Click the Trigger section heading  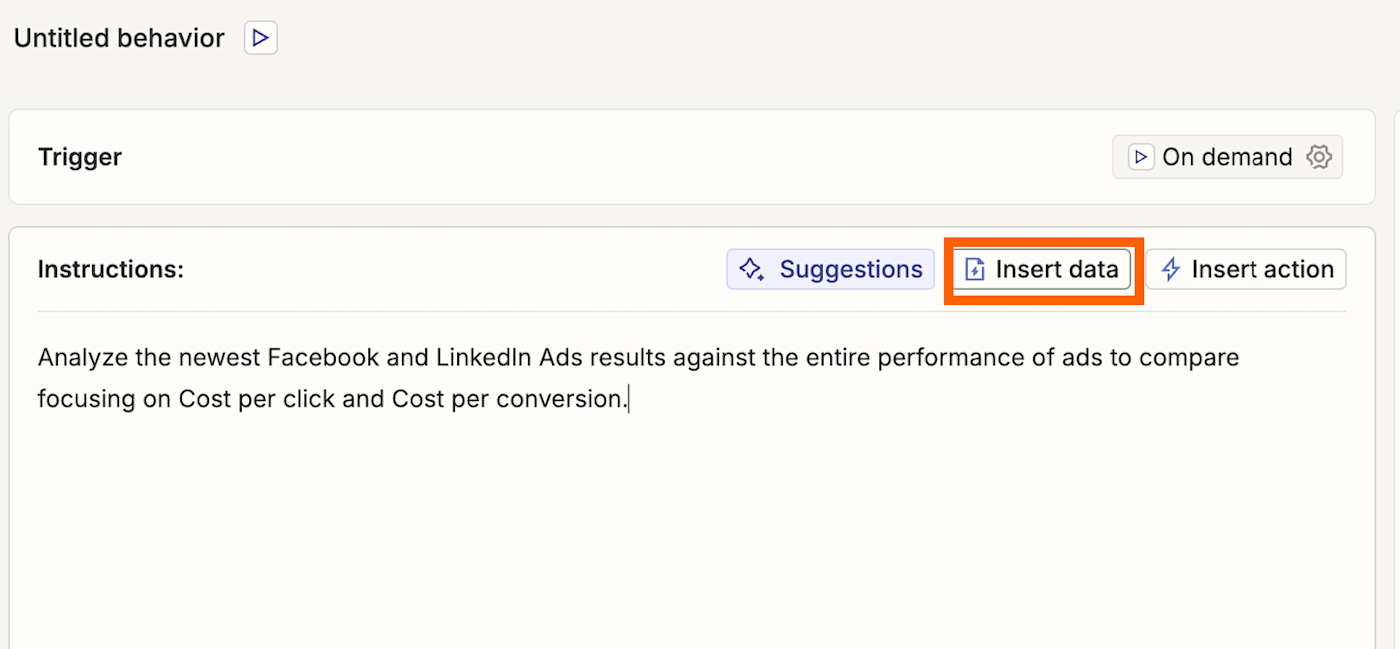coord(80,157)
